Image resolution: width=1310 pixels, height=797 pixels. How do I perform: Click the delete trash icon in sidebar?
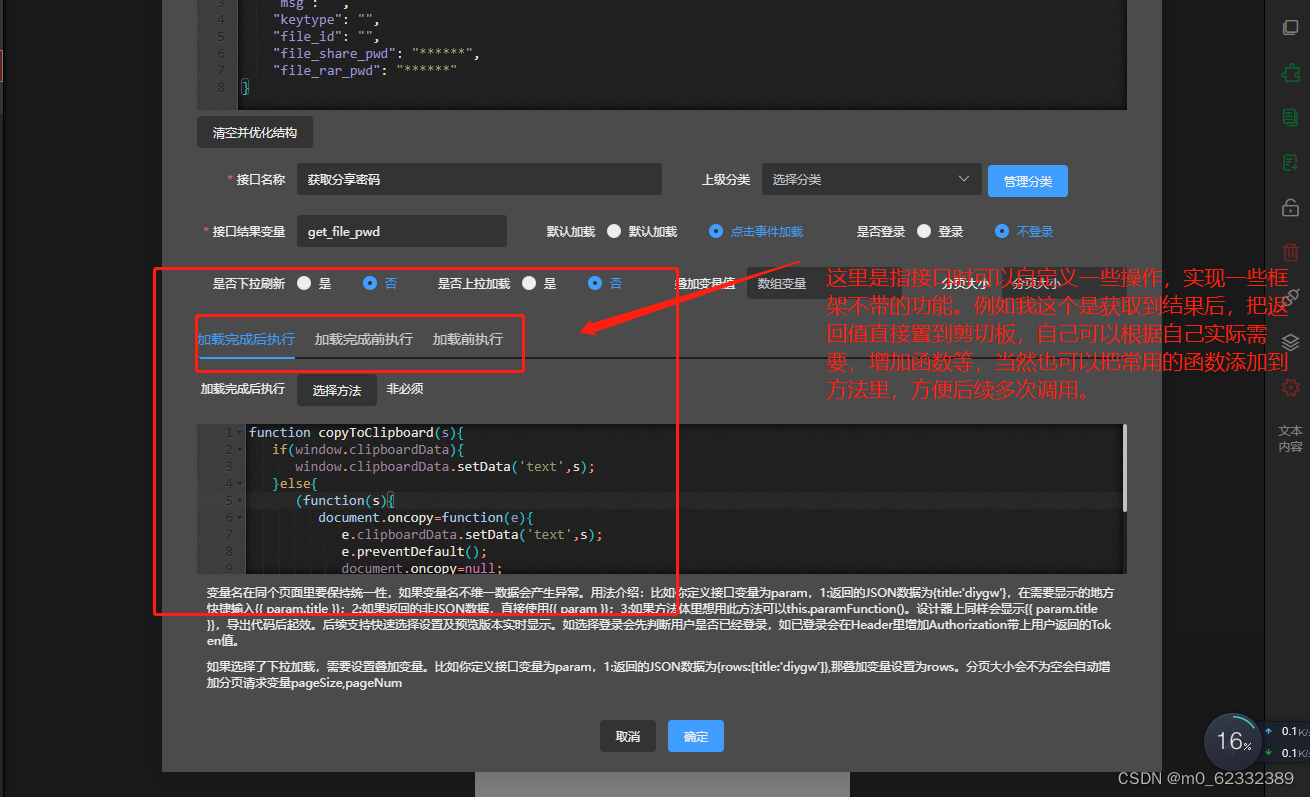click(x=1290, y=252)
